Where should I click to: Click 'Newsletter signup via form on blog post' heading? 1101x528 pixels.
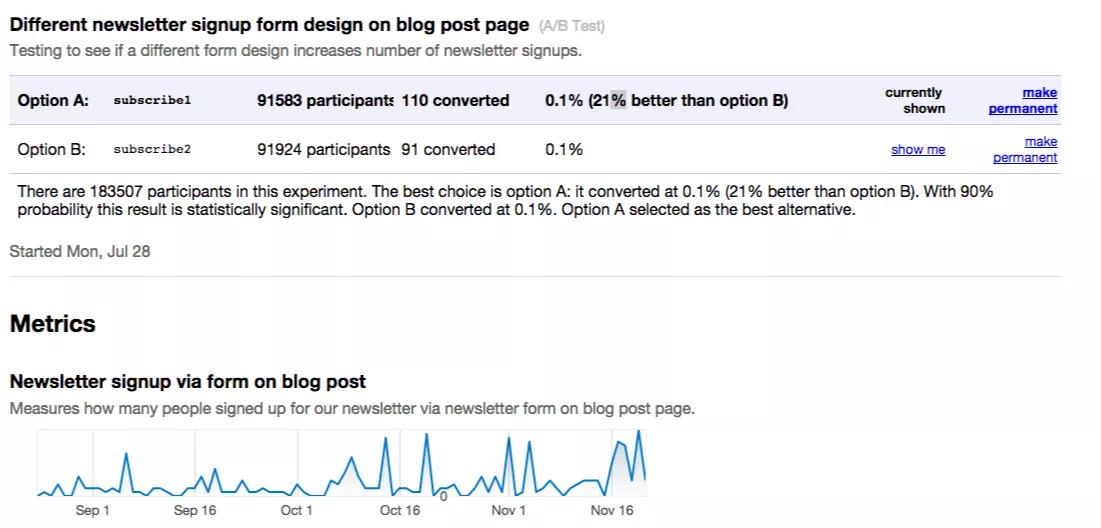pos(188,381)
